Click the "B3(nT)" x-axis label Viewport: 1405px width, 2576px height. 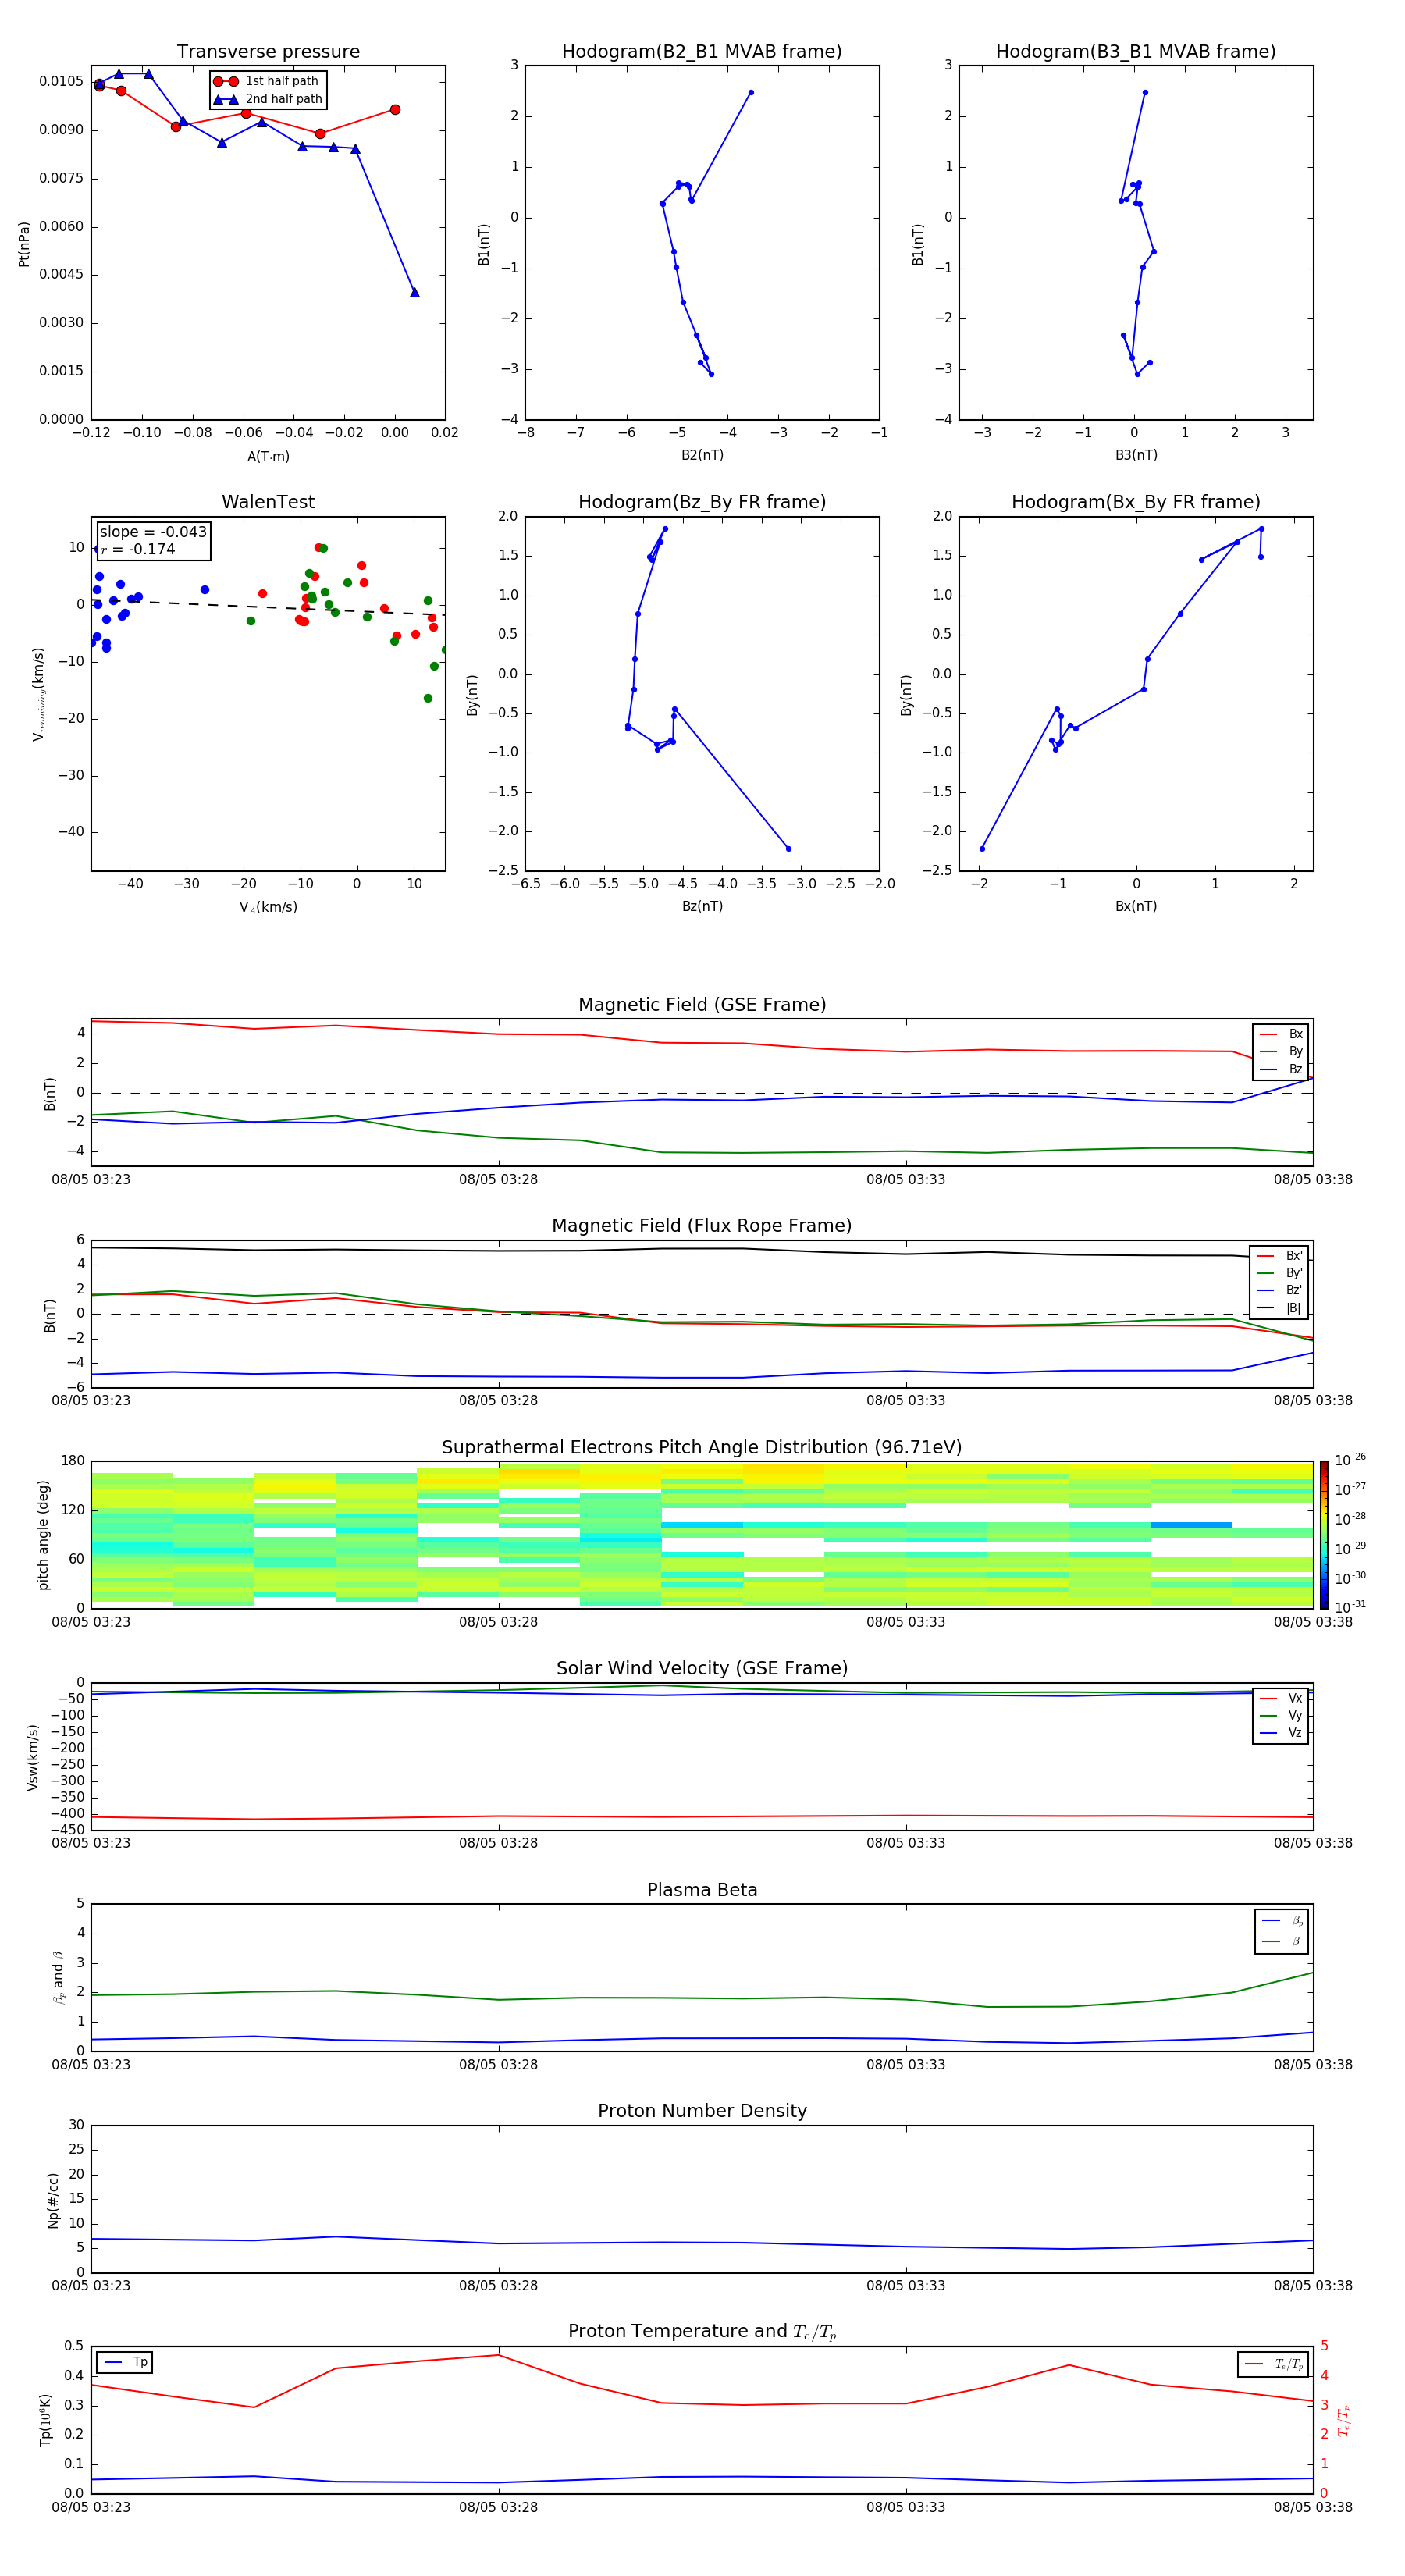click(1136, 455)
